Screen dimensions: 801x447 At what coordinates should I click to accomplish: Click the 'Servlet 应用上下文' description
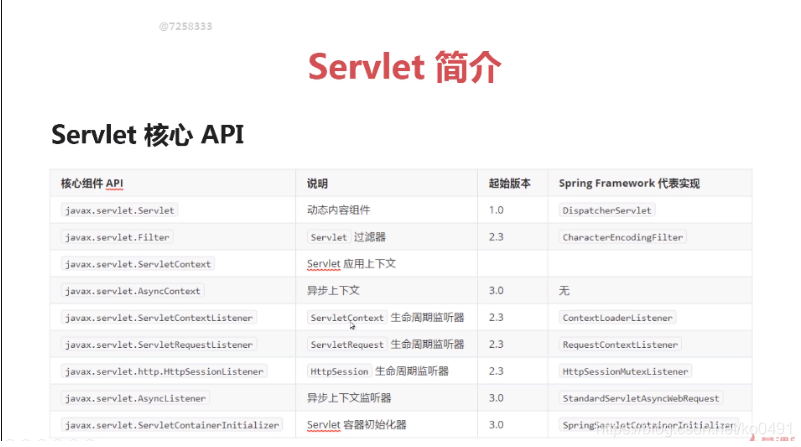click(351, 264)
